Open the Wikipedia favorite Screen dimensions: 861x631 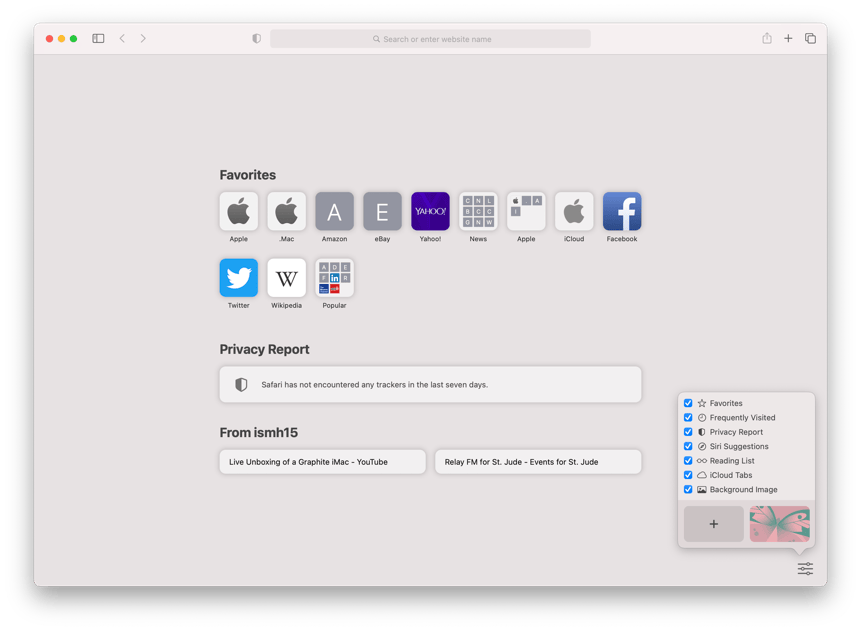click(x=287, y=278)
